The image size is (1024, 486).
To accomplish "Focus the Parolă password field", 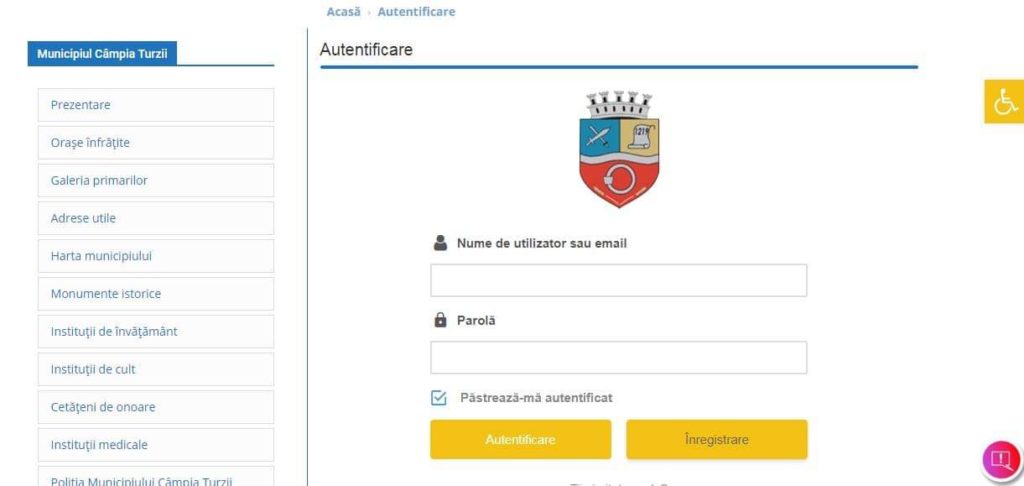I will (618, 358).
